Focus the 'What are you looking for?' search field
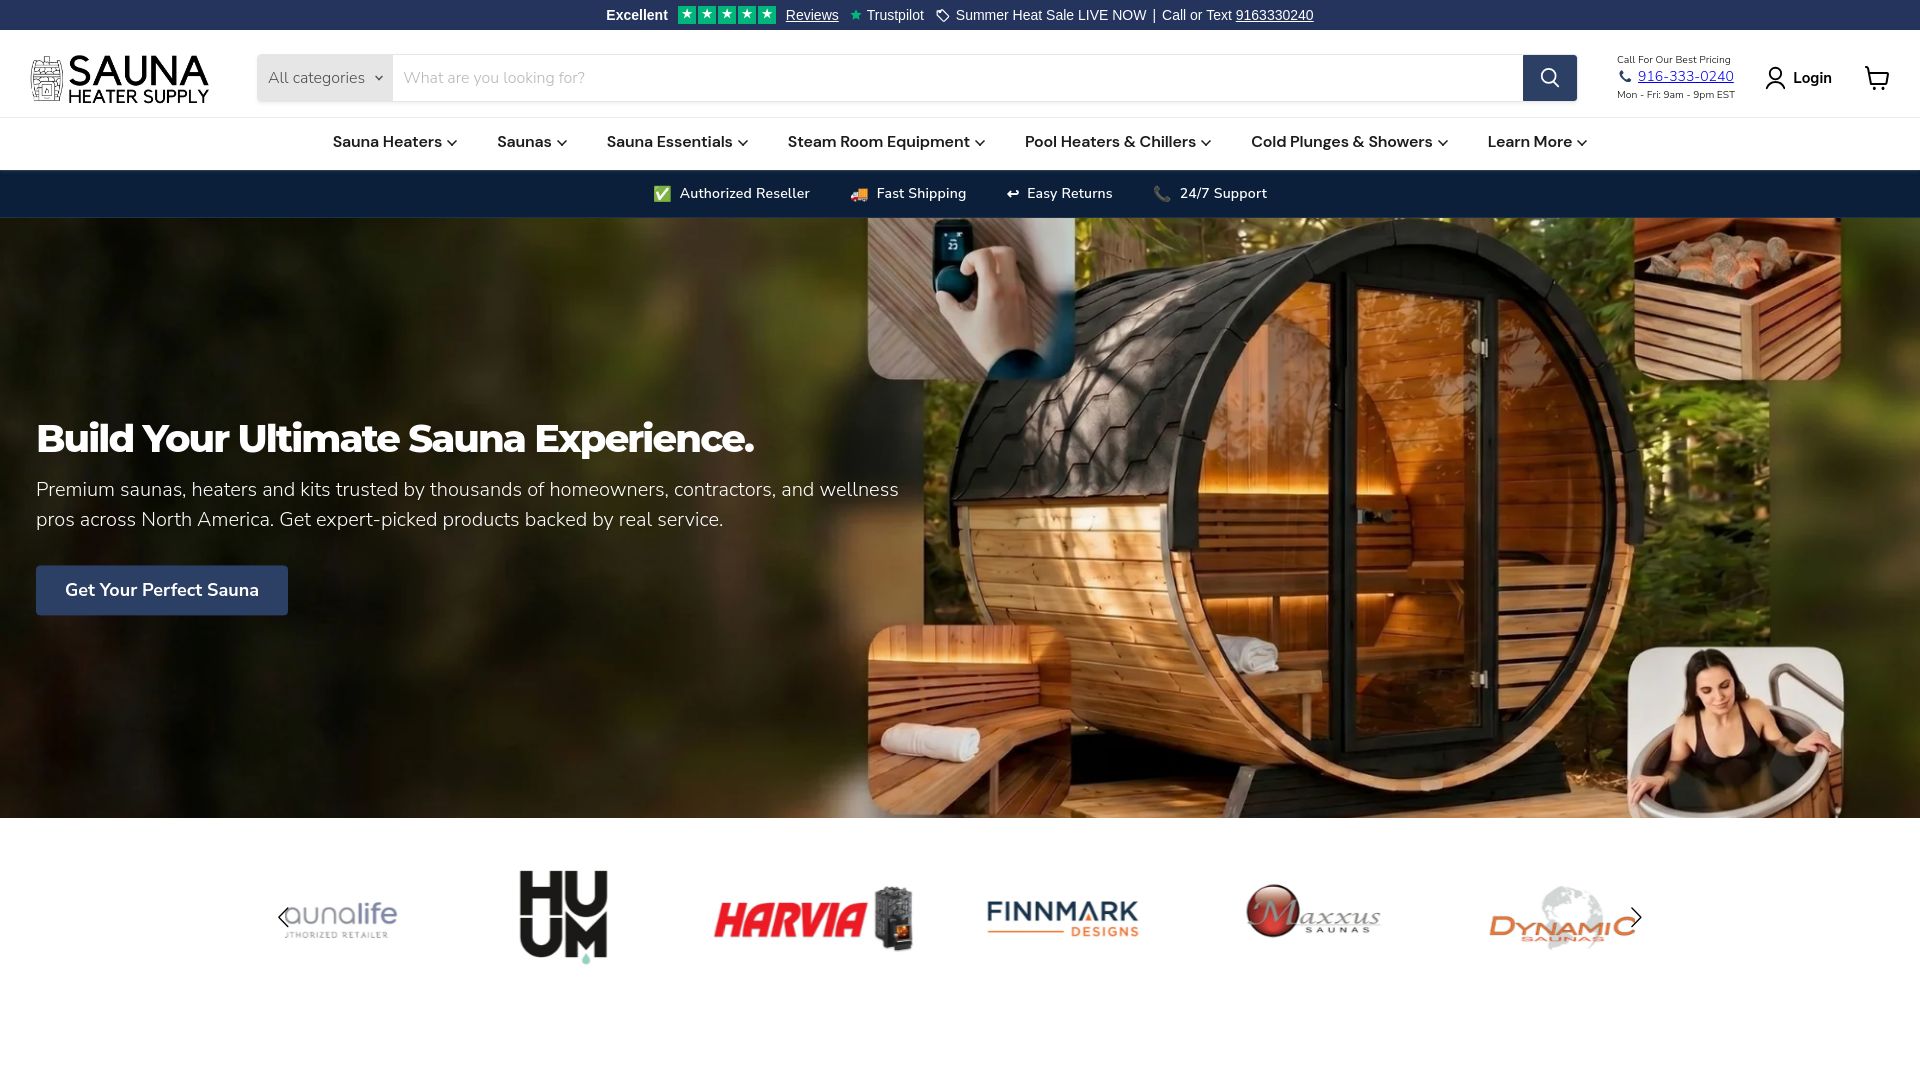Viewport: 1920px width, 1080px height. (957, 78)
